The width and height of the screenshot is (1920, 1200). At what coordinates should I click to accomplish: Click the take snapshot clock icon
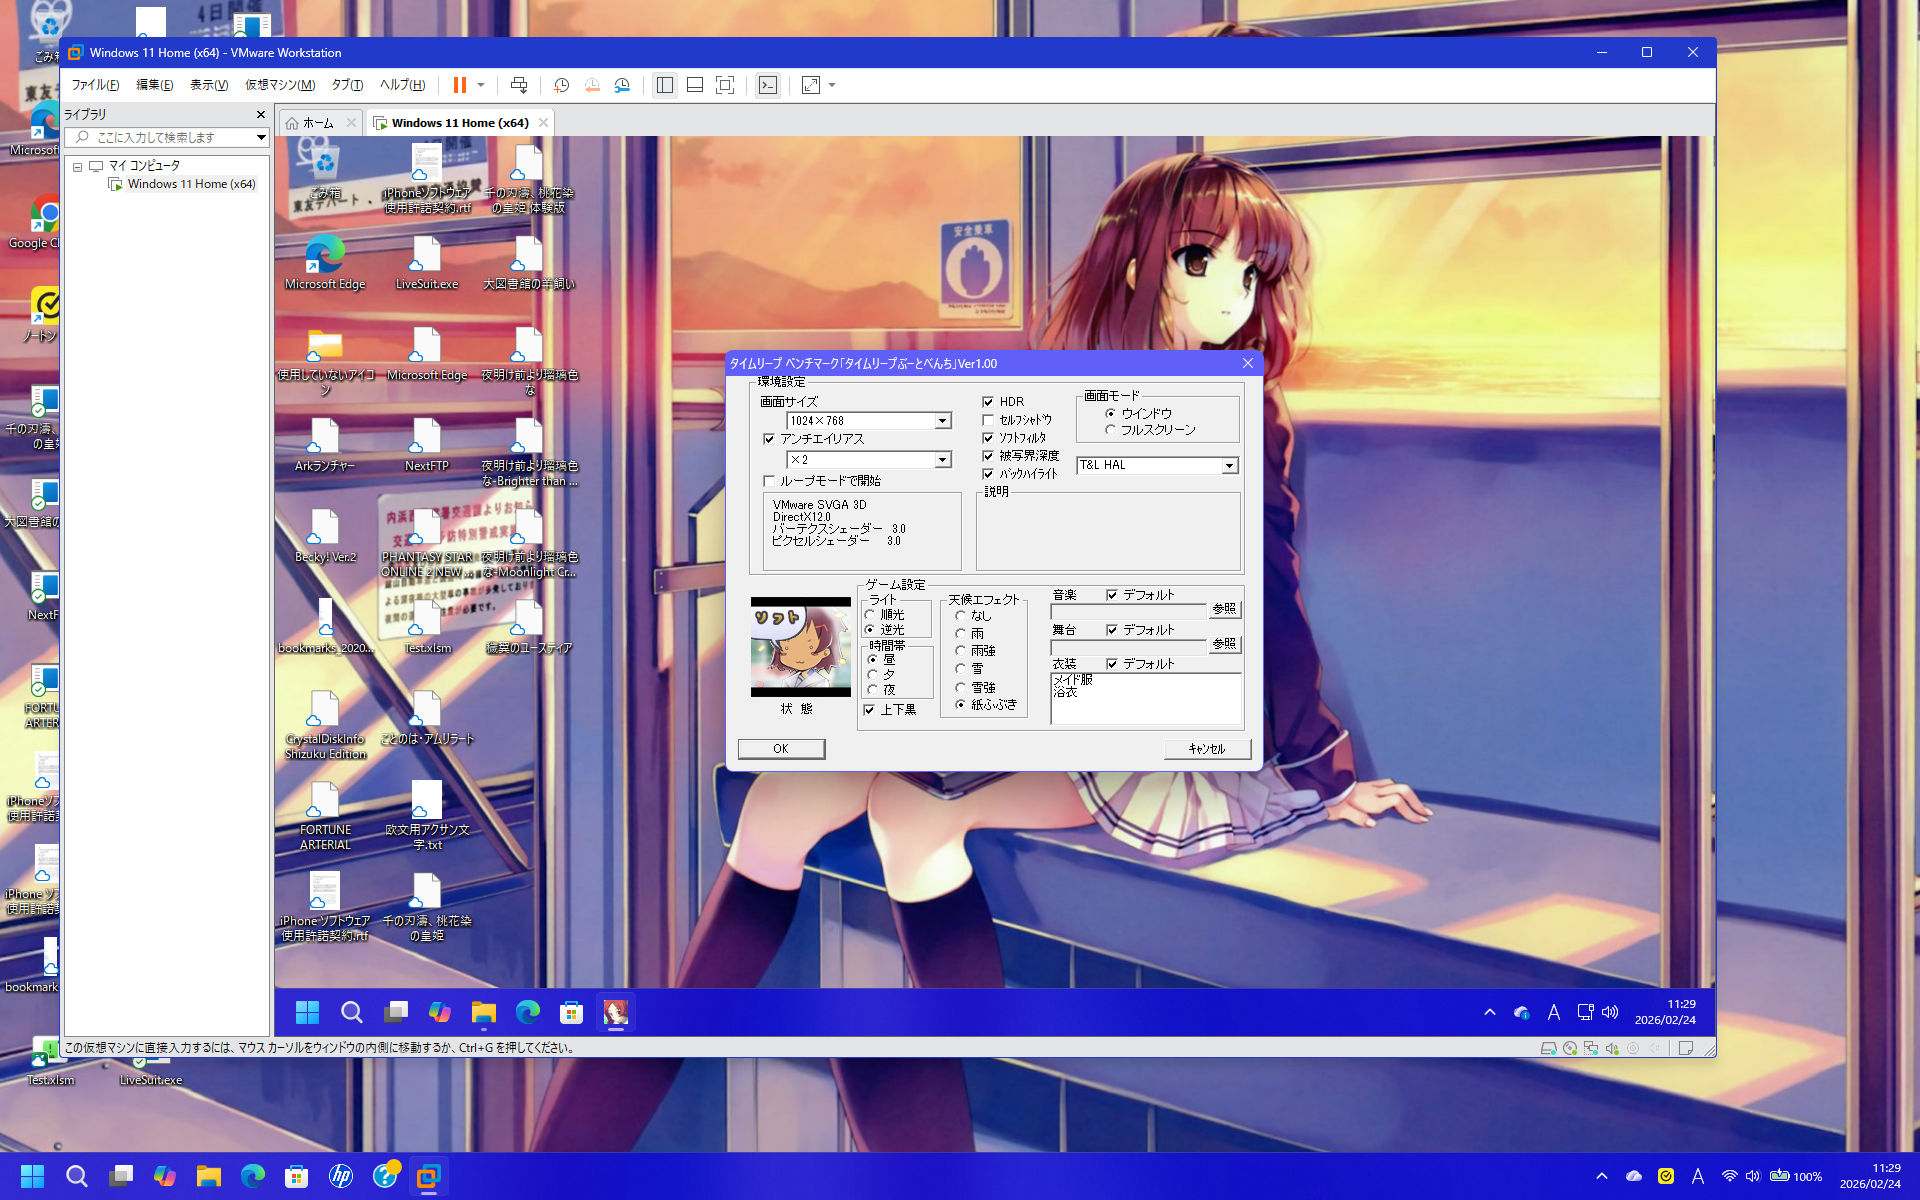561,85
